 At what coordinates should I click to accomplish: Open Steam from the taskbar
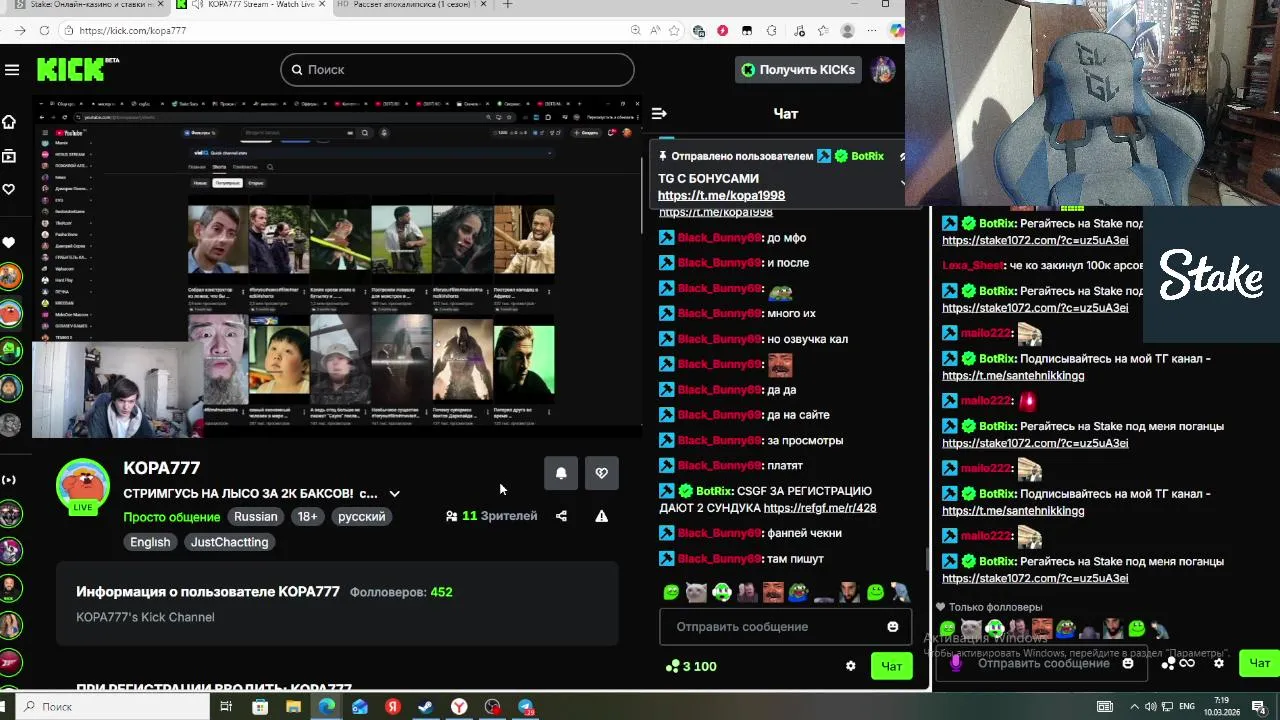425,707
